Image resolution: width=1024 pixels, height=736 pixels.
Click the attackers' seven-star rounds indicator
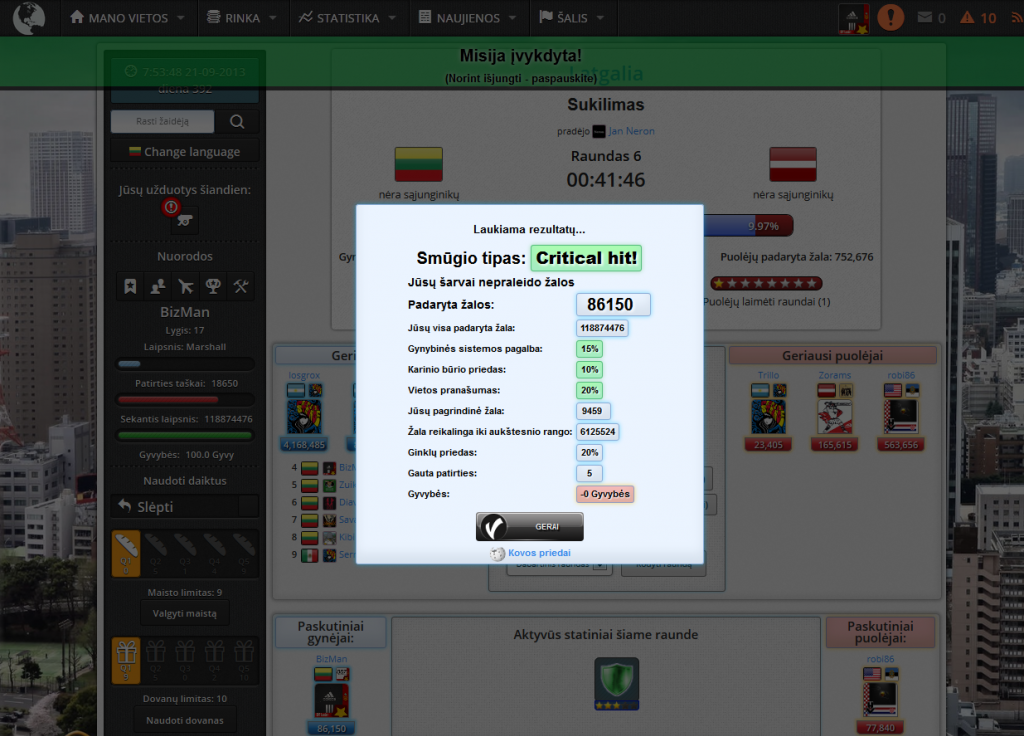click(767, 283)
